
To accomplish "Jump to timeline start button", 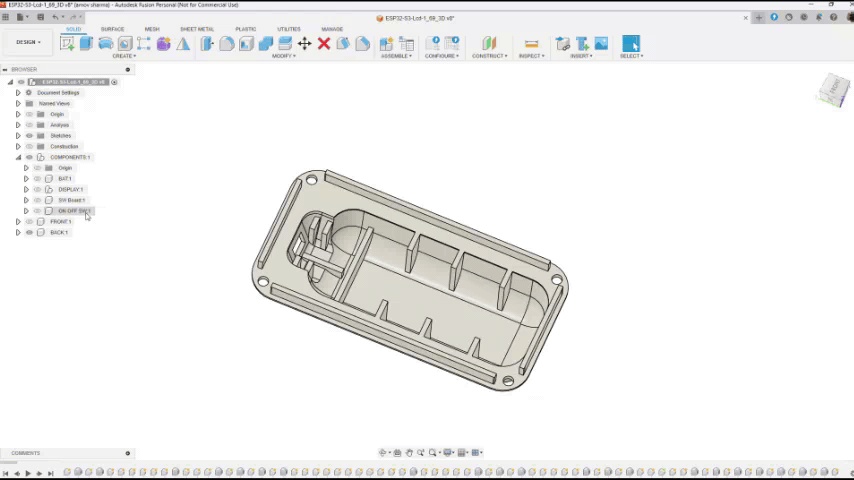I will tap(5, 473).
